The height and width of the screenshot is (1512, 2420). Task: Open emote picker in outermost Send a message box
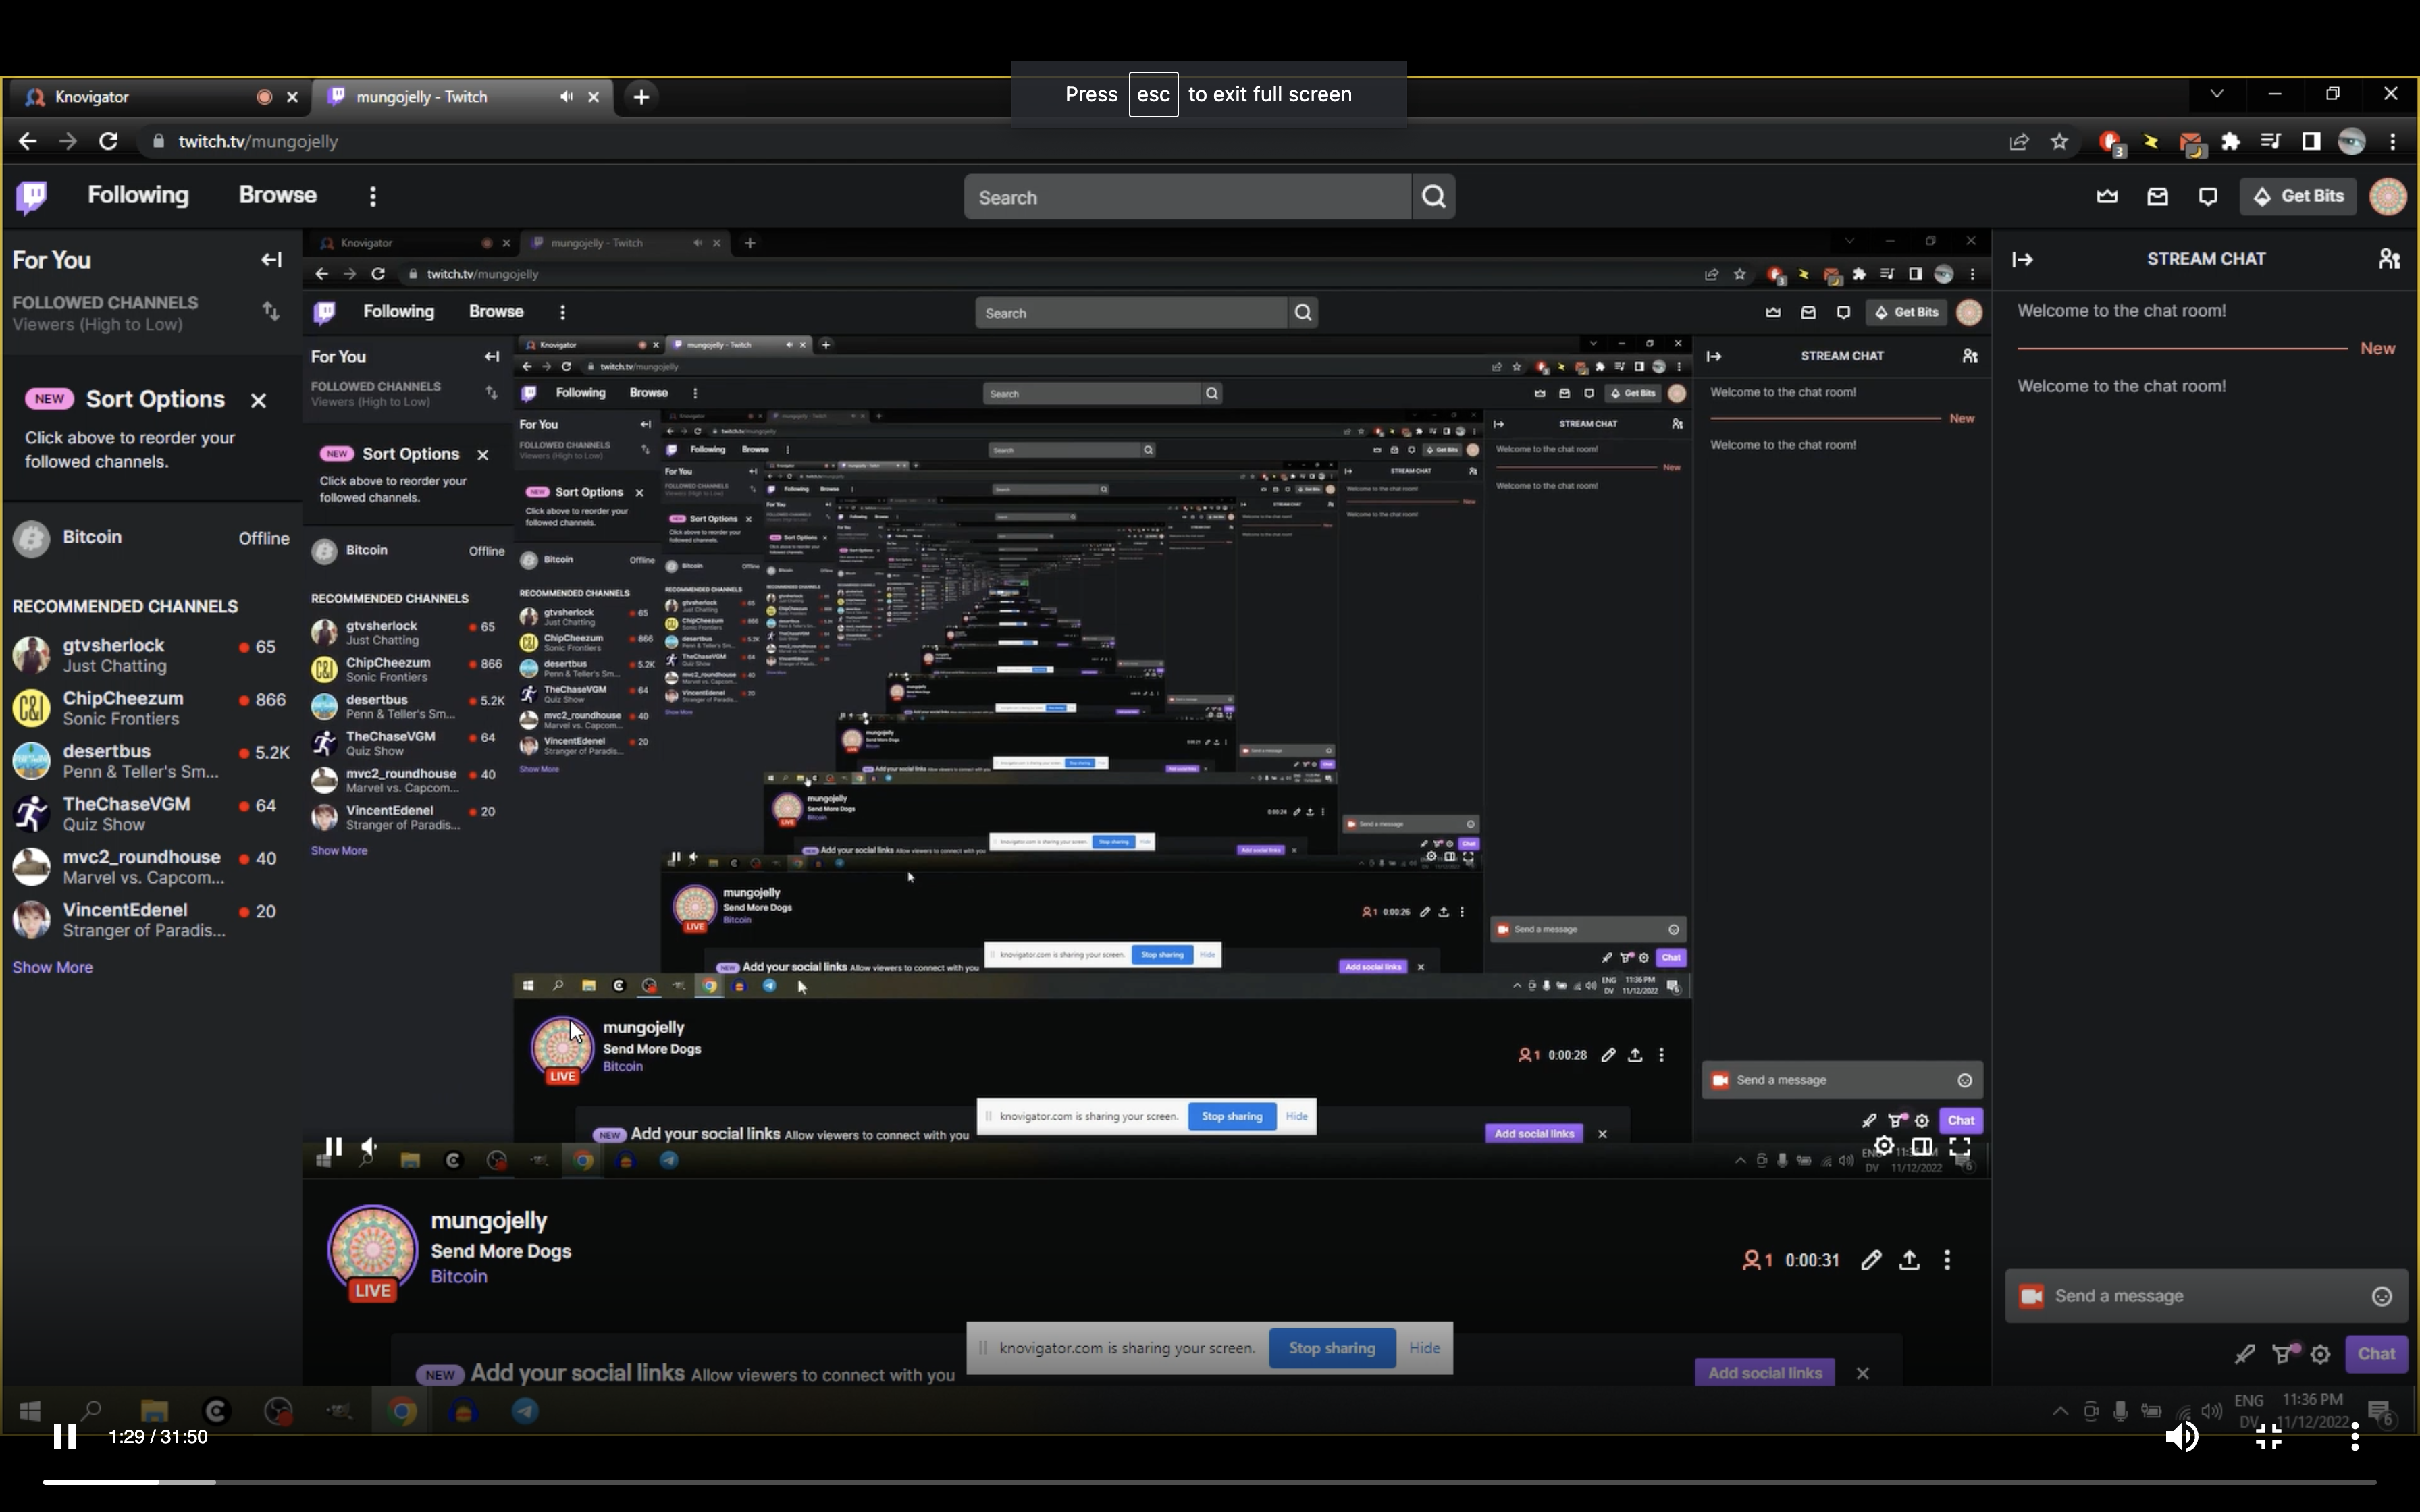point(2382,1296)
